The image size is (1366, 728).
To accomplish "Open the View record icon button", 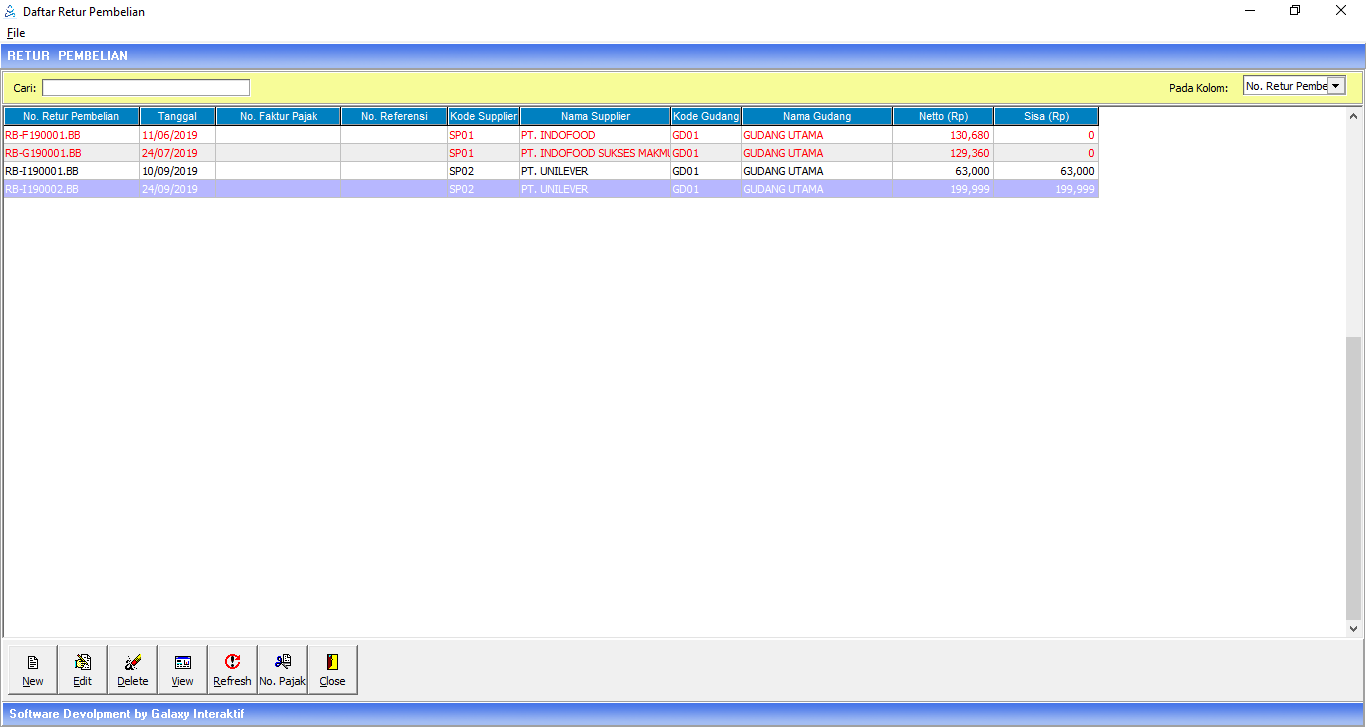I will click(x=183, y=669).
